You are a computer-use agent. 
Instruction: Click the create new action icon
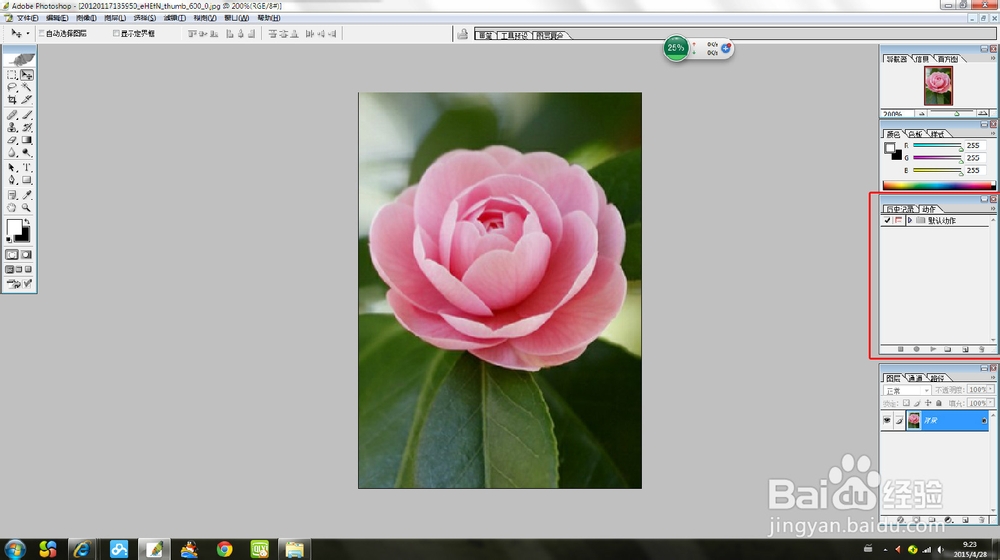tap(965, 350)
